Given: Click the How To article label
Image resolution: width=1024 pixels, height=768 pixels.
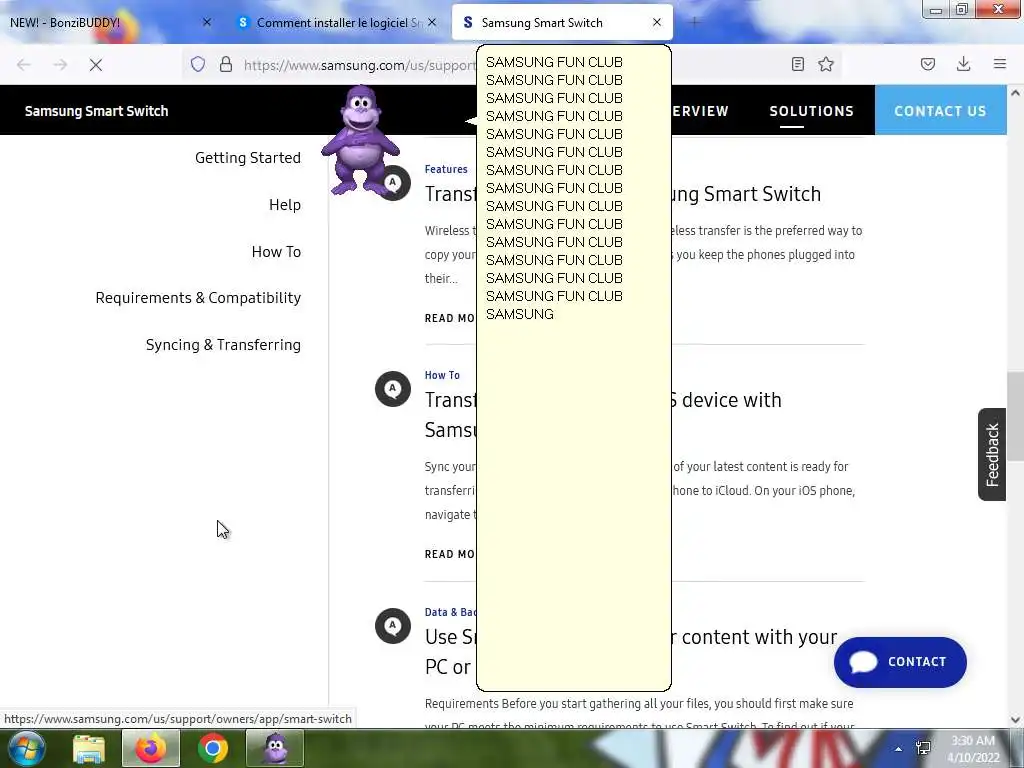Looking at the screenshot, I should pyautogui.click(x=442, y=375).
